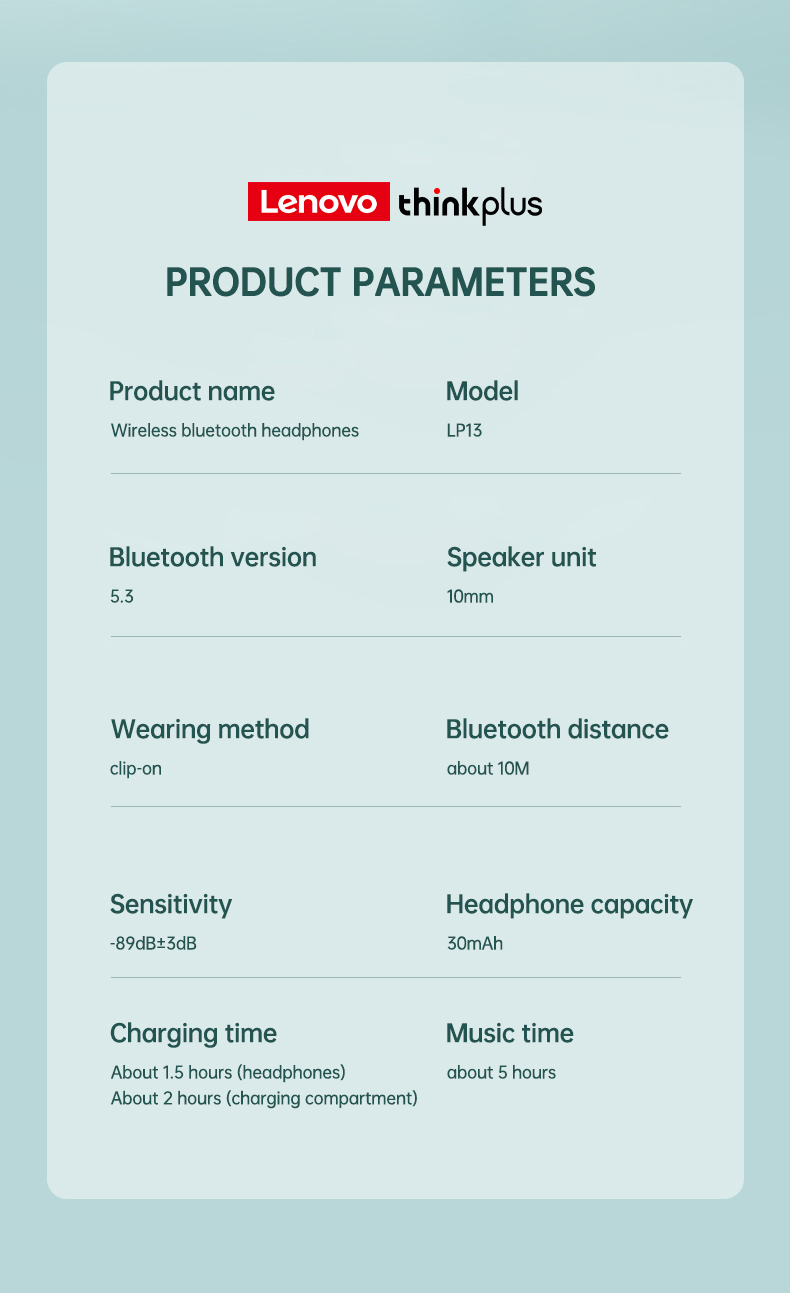The image size is (790, 1293).
Task: Select the 5.3 version value
Action: coord(122,597)
